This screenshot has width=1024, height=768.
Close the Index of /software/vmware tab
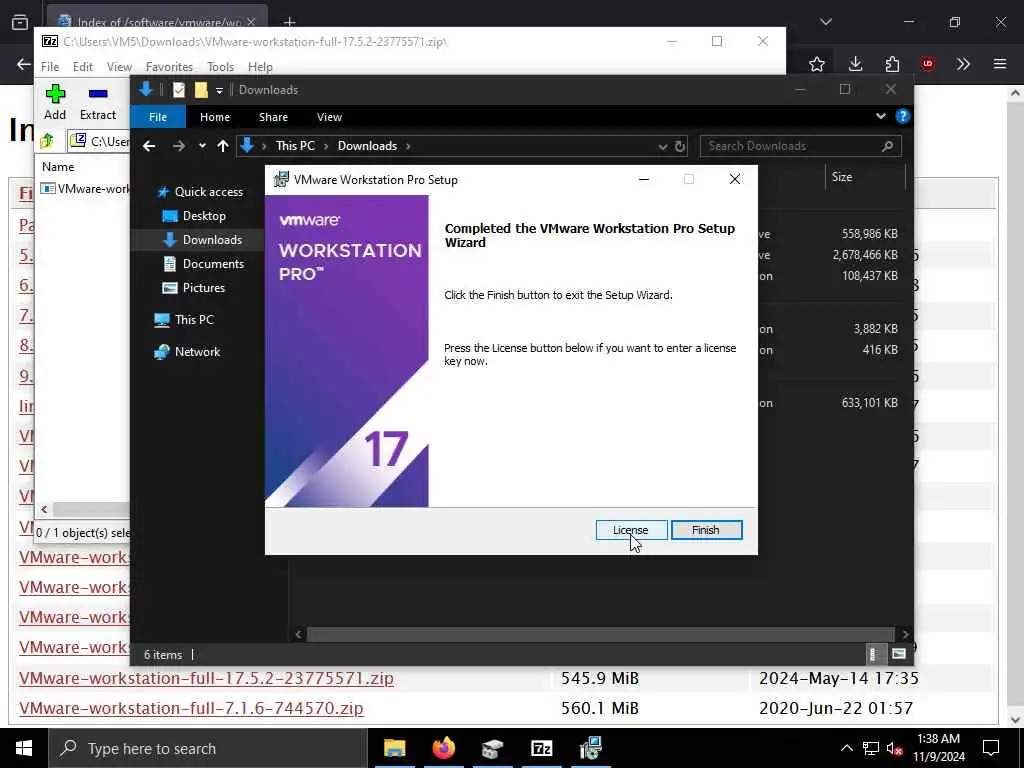[251, 22]
